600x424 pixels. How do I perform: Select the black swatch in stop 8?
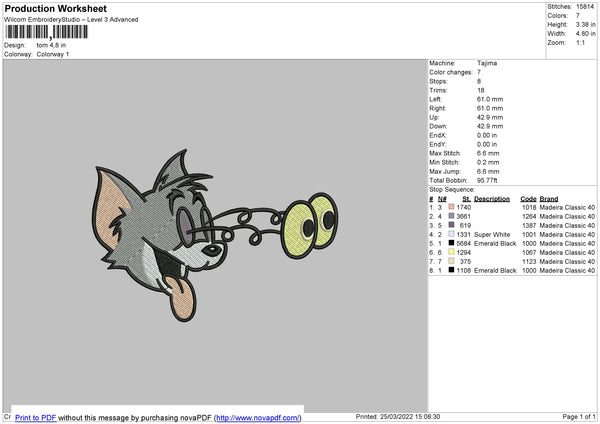(x=451, y=270)
